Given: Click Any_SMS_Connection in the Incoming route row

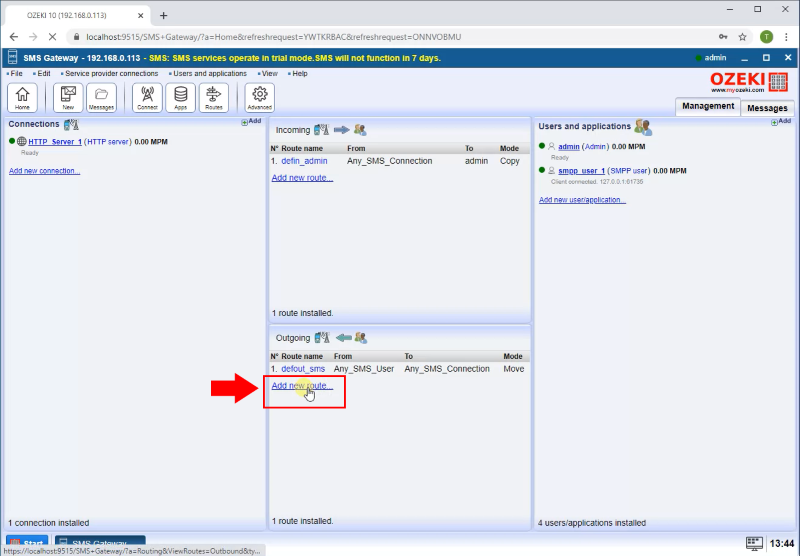Looking at the screenshot, I should coord(389,161).
